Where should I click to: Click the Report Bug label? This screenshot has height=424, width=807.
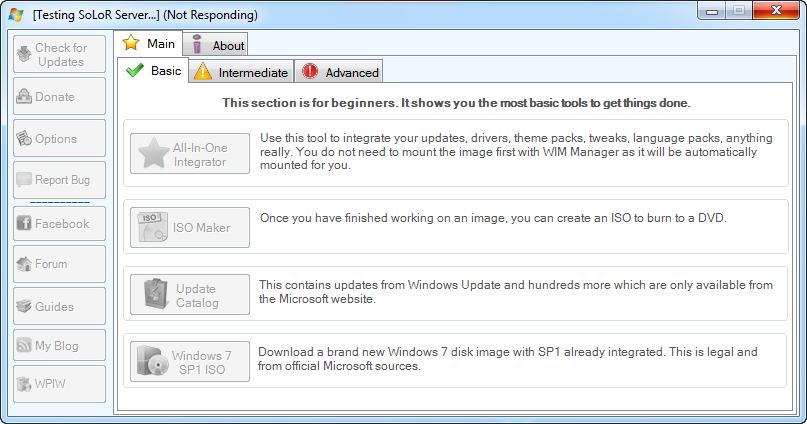(62, 180)
